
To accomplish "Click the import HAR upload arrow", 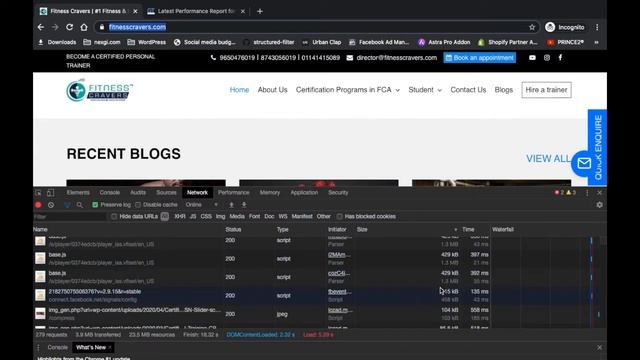I will (x=231, y=205).
